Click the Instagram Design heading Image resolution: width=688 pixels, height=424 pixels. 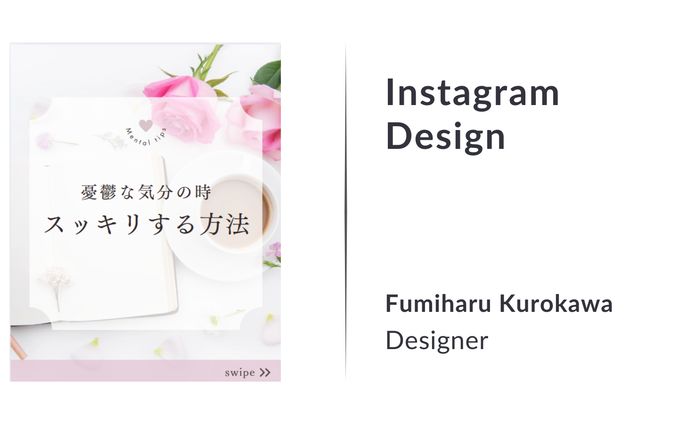(x=473, y=115)
